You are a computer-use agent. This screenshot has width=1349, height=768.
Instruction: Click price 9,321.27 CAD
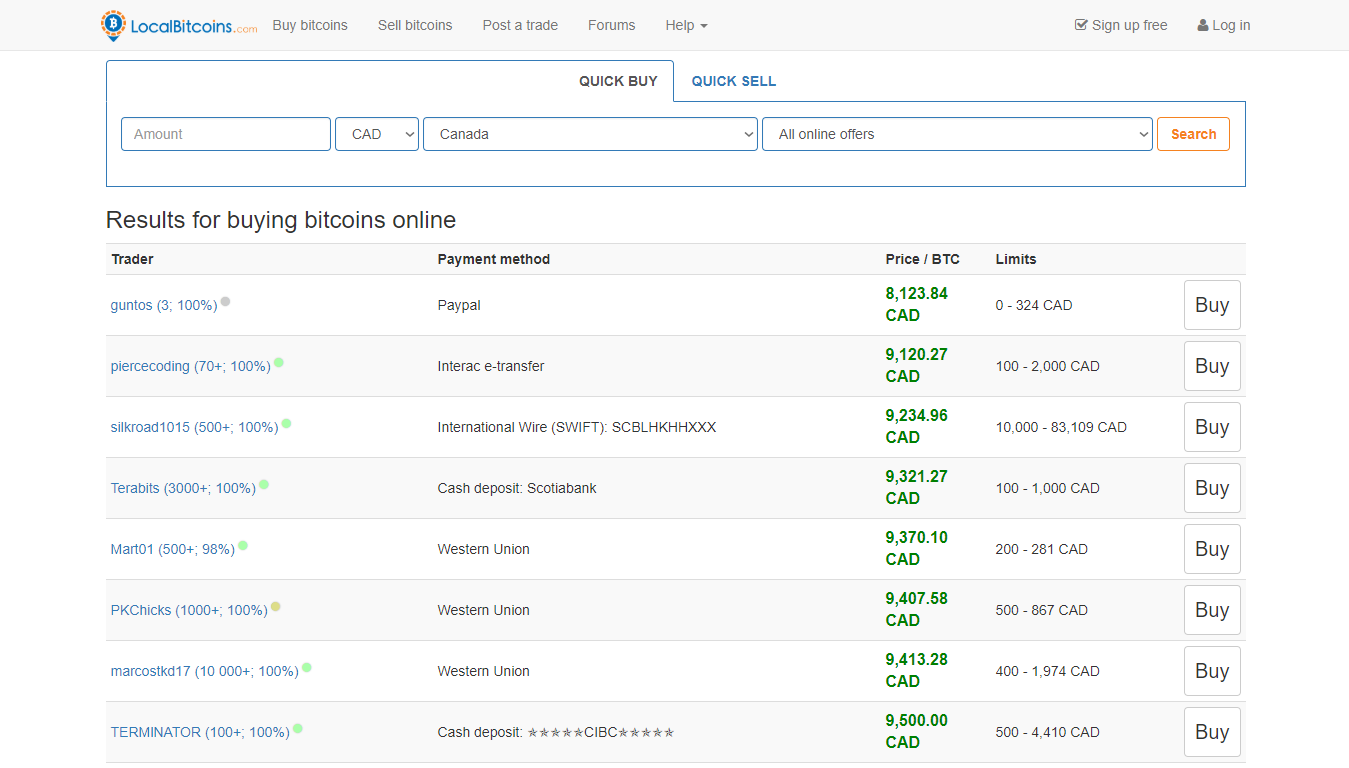(x=916, y=487)
